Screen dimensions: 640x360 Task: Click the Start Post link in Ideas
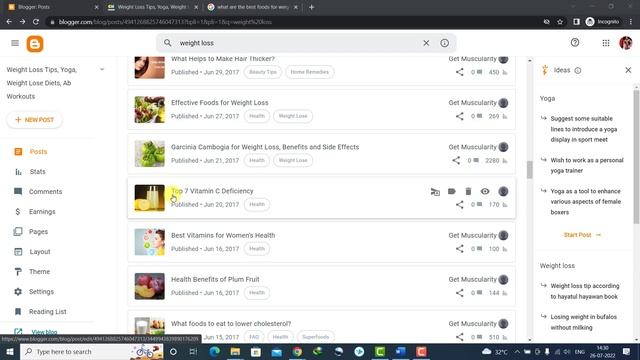click(x=582, y=235)
